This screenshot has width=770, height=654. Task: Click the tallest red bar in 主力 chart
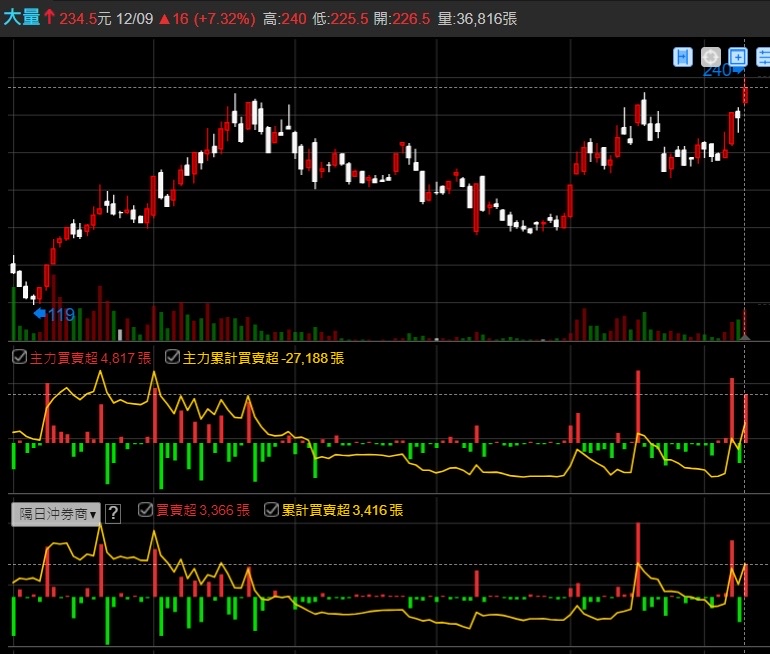tap(637, 405)
